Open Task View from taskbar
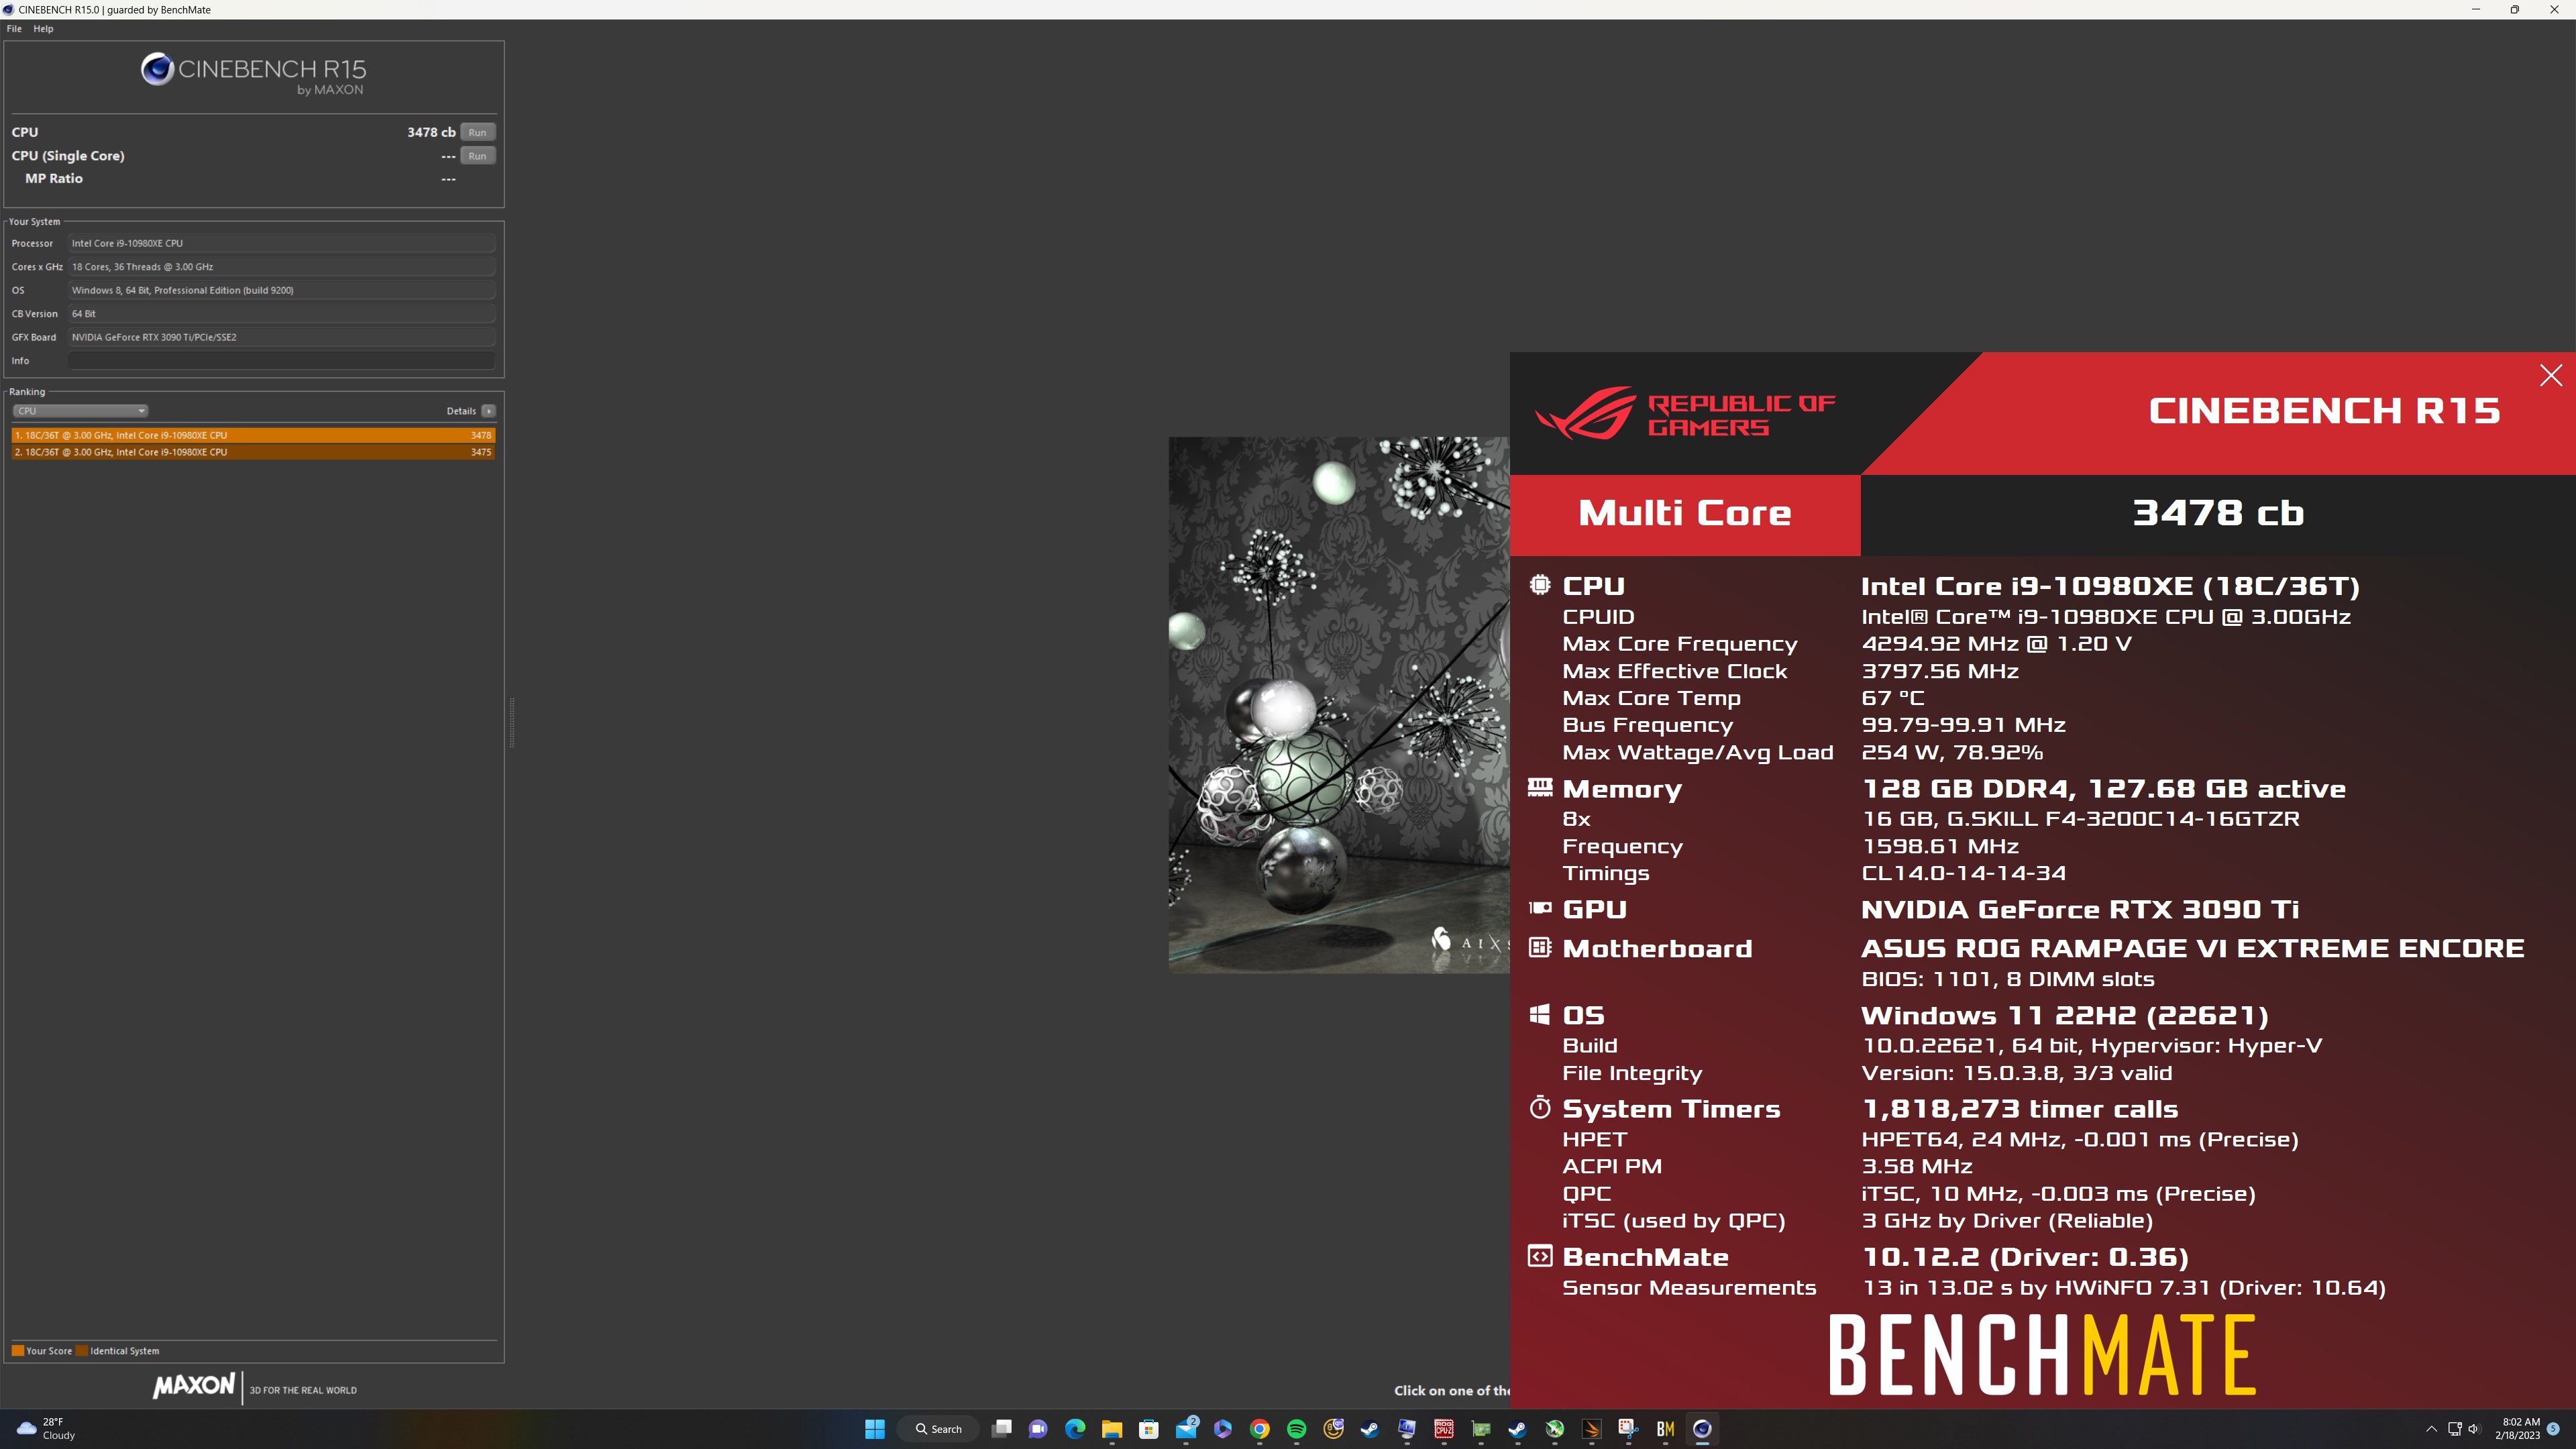This screenshot has width=2576, height=1449. (x=1001, y=1428)
